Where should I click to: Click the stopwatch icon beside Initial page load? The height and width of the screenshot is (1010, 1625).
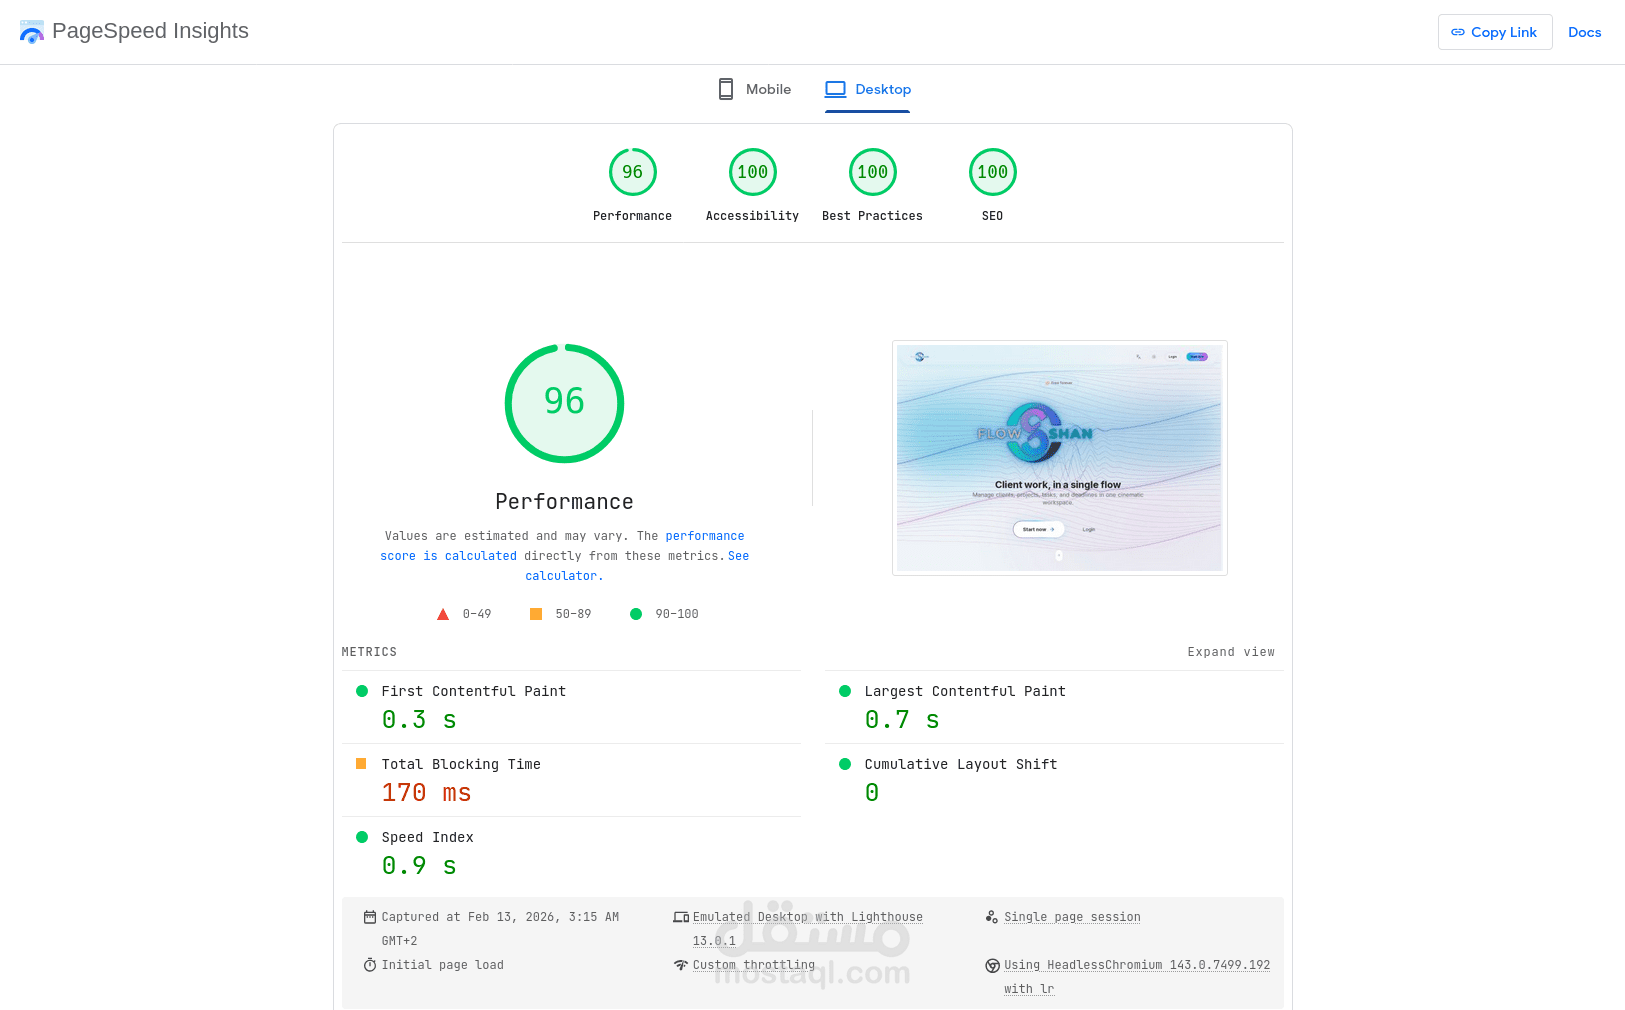click(370, 965)
